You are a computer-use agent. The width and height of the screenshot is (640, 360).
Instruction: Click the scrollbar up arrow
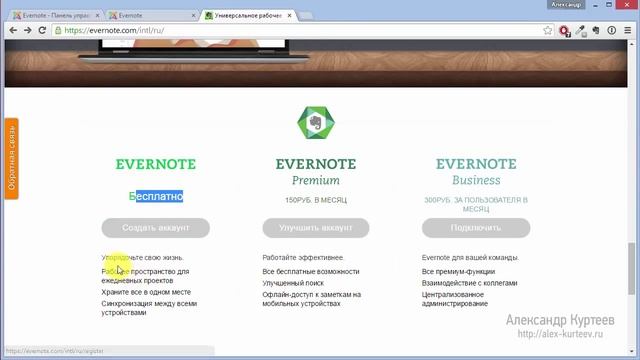[x=631, y=43]
